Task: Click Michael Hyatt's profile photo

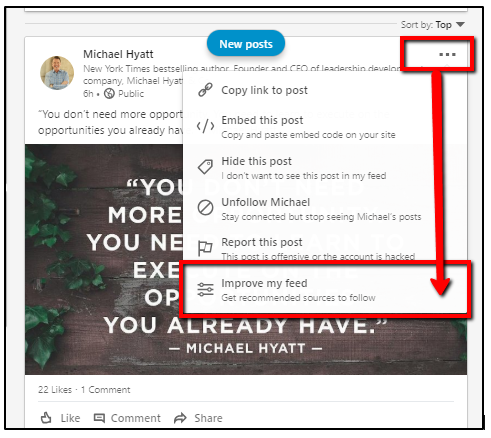Action: click(x=57, y=73)
